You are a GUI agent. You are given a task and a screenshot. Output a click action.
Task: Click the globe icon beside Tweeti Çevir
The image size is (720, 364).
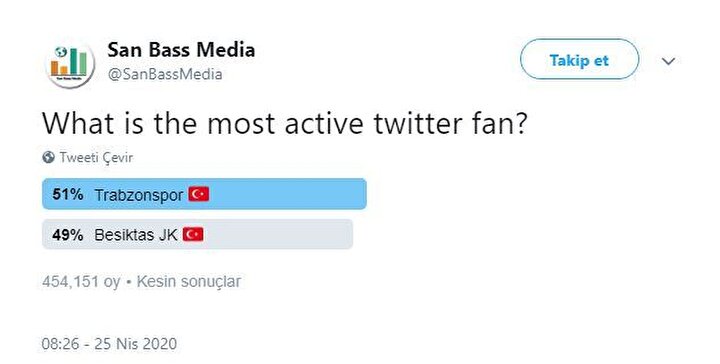48,157
